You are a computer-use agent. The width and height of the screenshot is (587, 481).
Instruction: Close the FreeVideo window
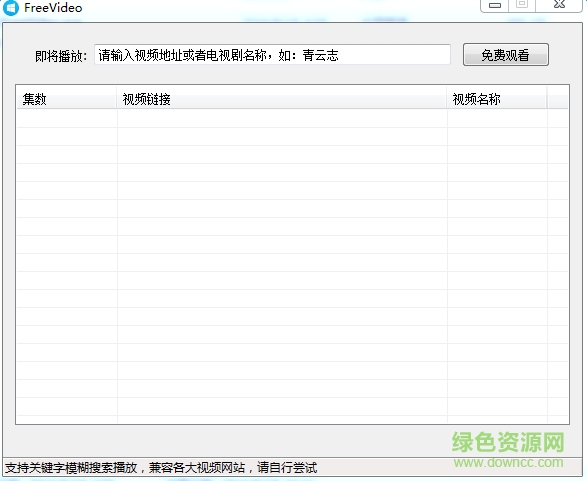pos(559,5)
